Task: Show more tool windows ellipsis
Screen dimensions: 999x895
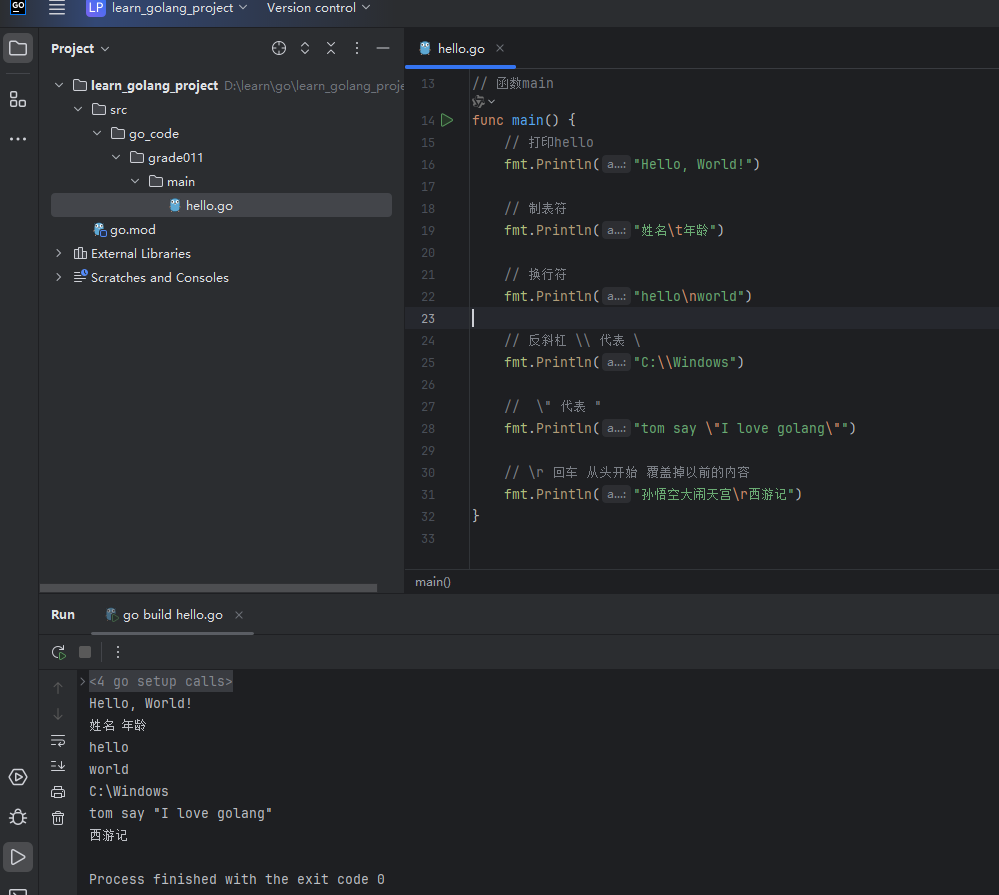Action: click(x=18, y=138)
